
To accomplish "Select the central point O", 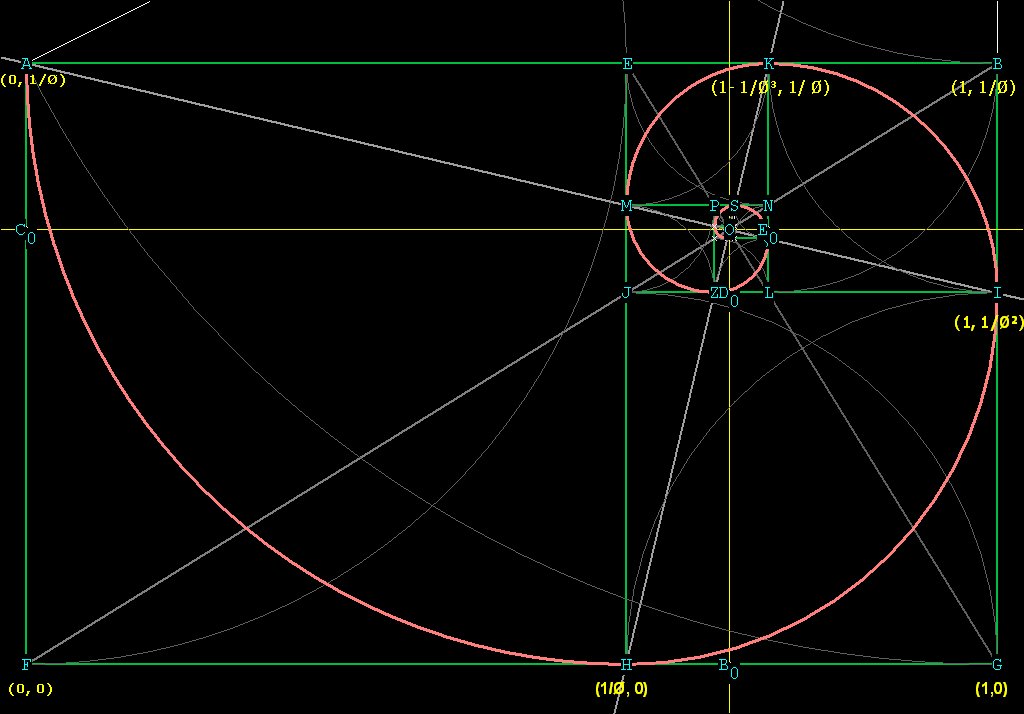I will click(x=727, y=228).
